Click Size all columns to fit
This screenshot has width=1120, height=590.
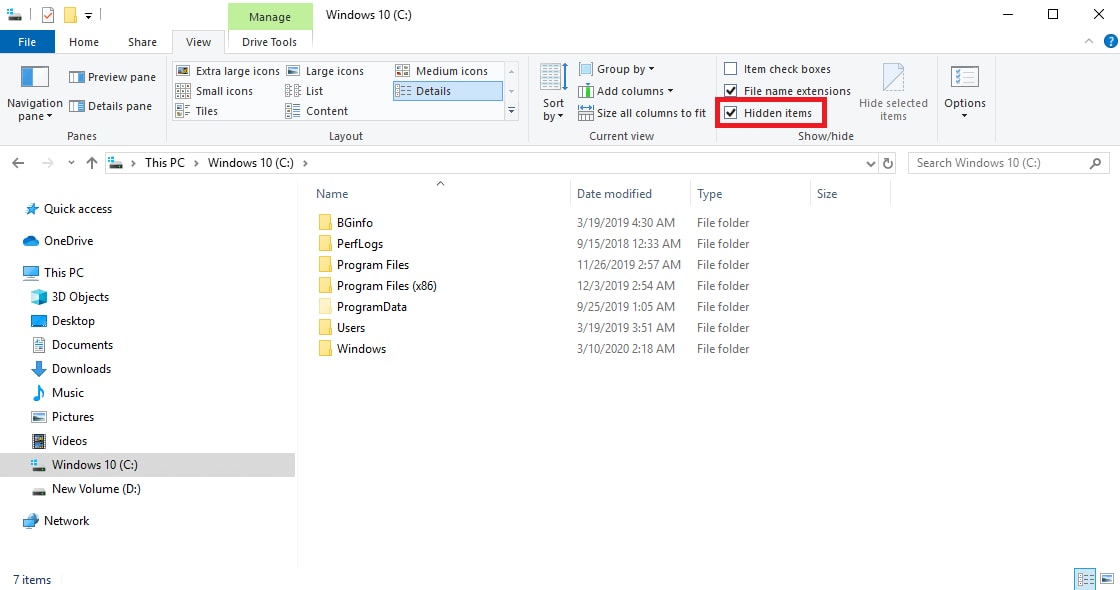click(648, 113)
